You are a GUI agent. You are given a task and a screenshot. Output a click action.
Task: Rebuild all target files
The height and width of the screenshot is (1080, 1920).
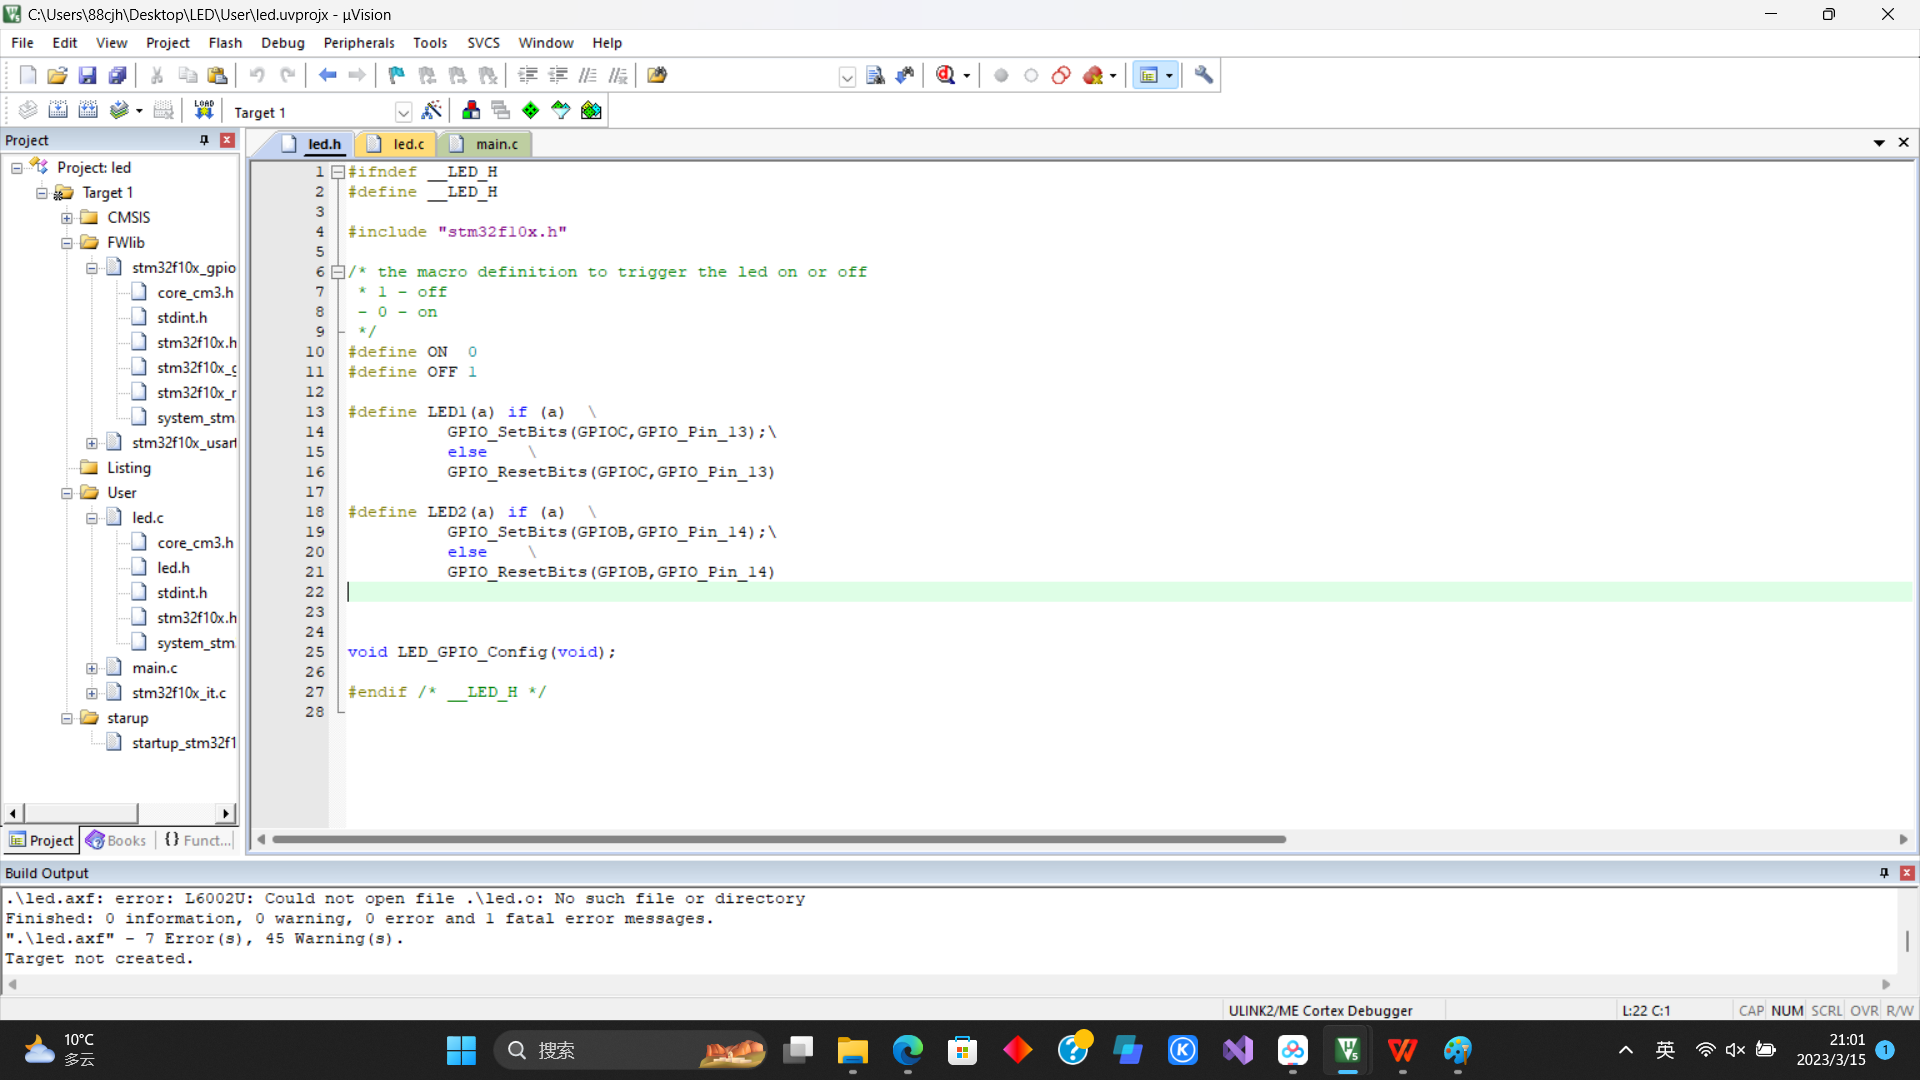pyautogui.click(x=88, y=110)
